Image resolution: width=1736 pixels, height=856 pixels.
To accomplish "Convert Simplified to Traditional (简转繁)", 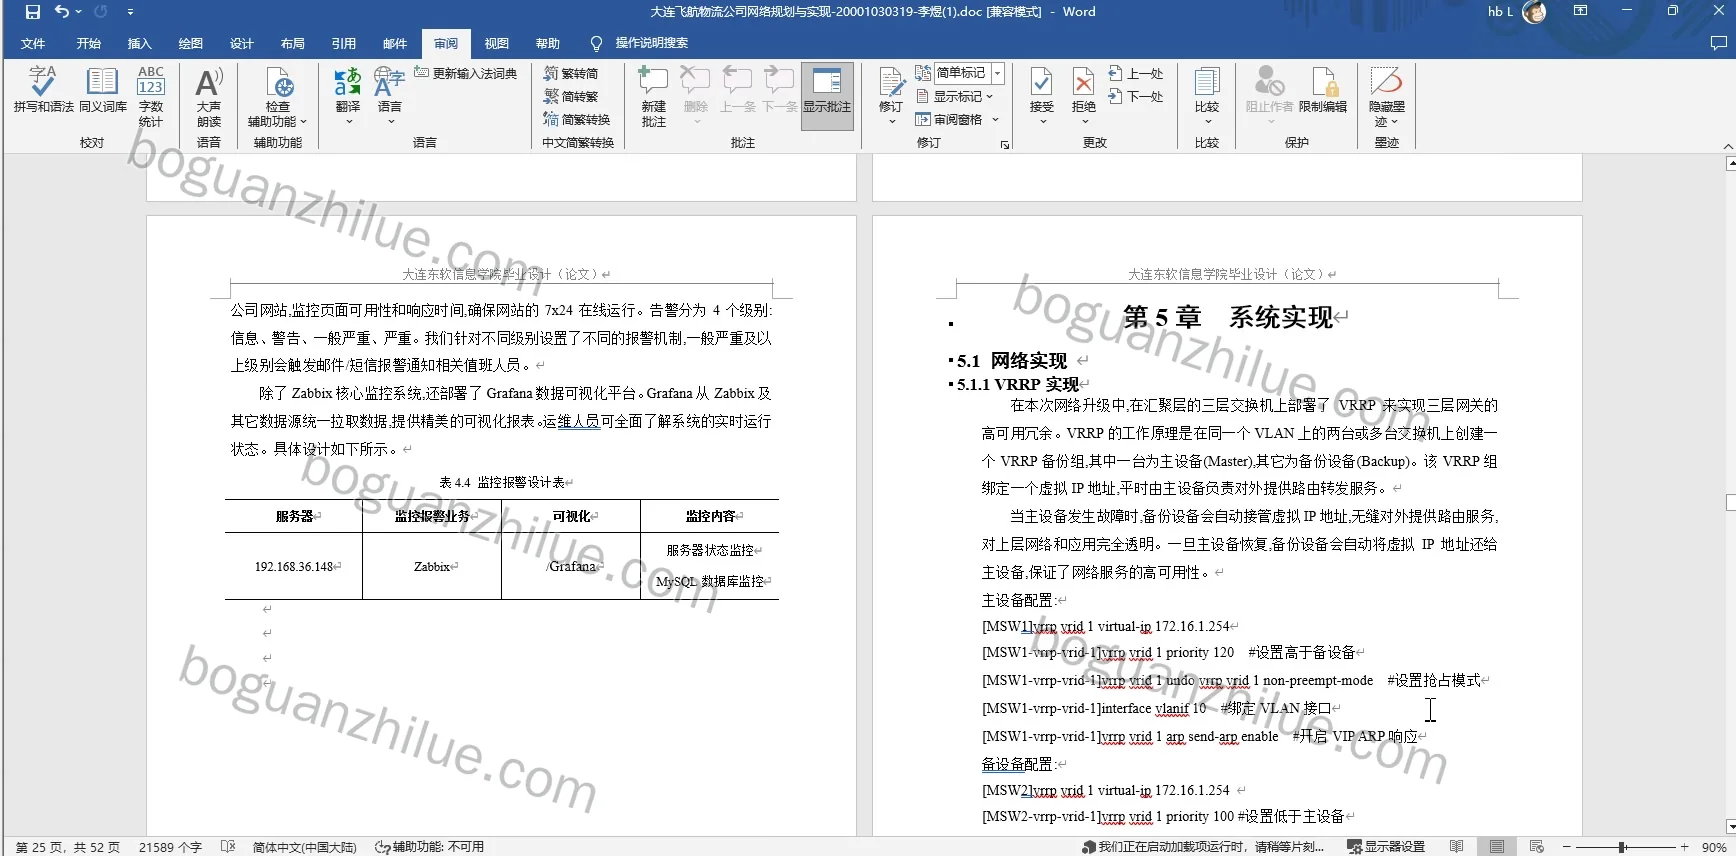I will point(571,96).
